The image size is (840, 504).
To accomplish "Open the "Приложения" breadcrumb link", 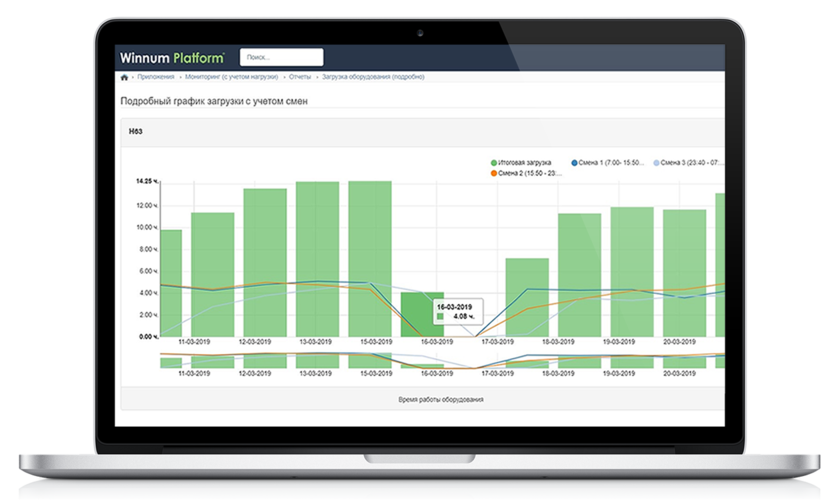I will click(x=156, y=77).
